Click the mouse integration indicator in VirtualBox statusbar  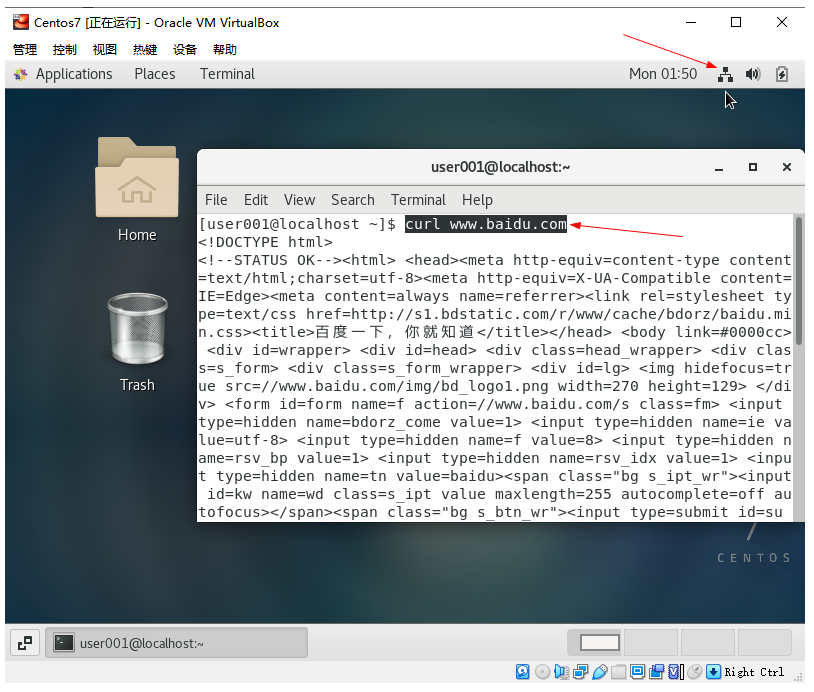coord(694,671)
